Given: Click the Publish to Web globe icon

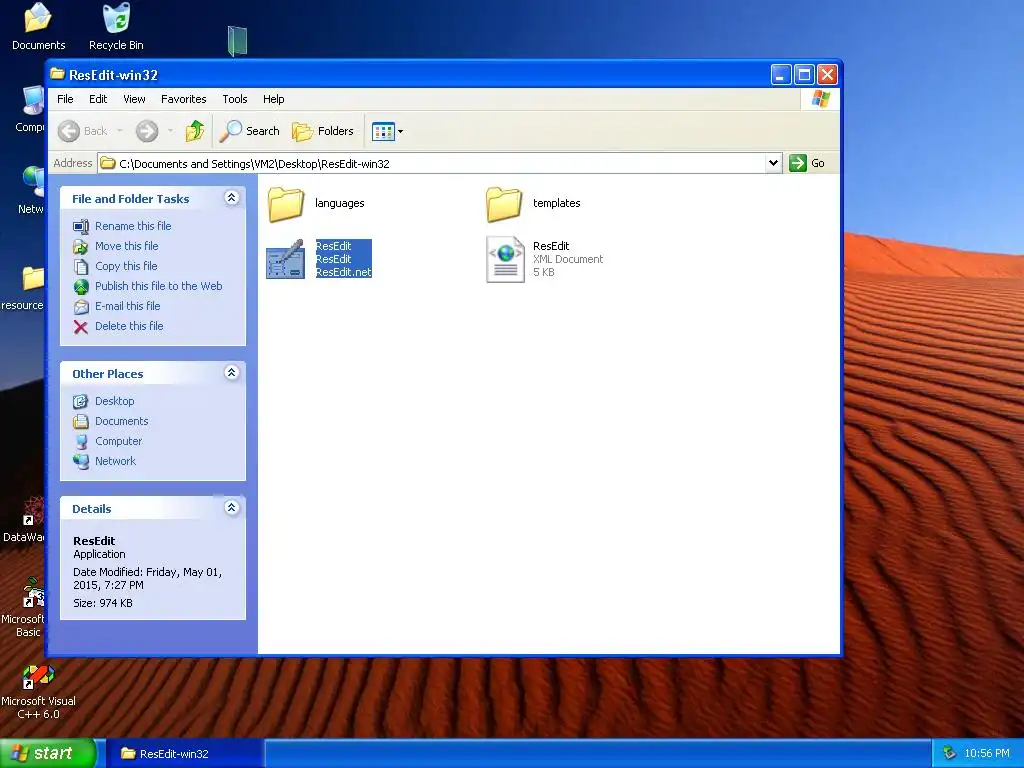Looking at the screenshot, I should pos(81,287).
